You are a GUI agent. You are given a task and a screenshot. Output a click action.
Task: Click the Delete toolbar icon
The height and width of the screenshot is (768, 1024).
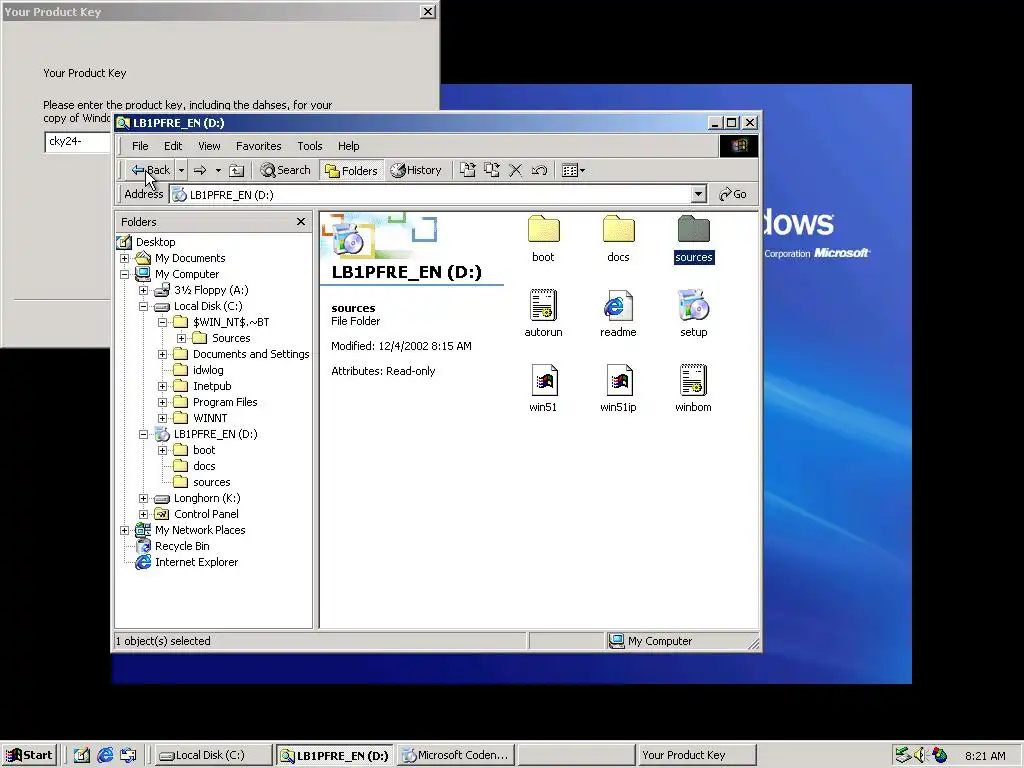[x=515, y=170]
